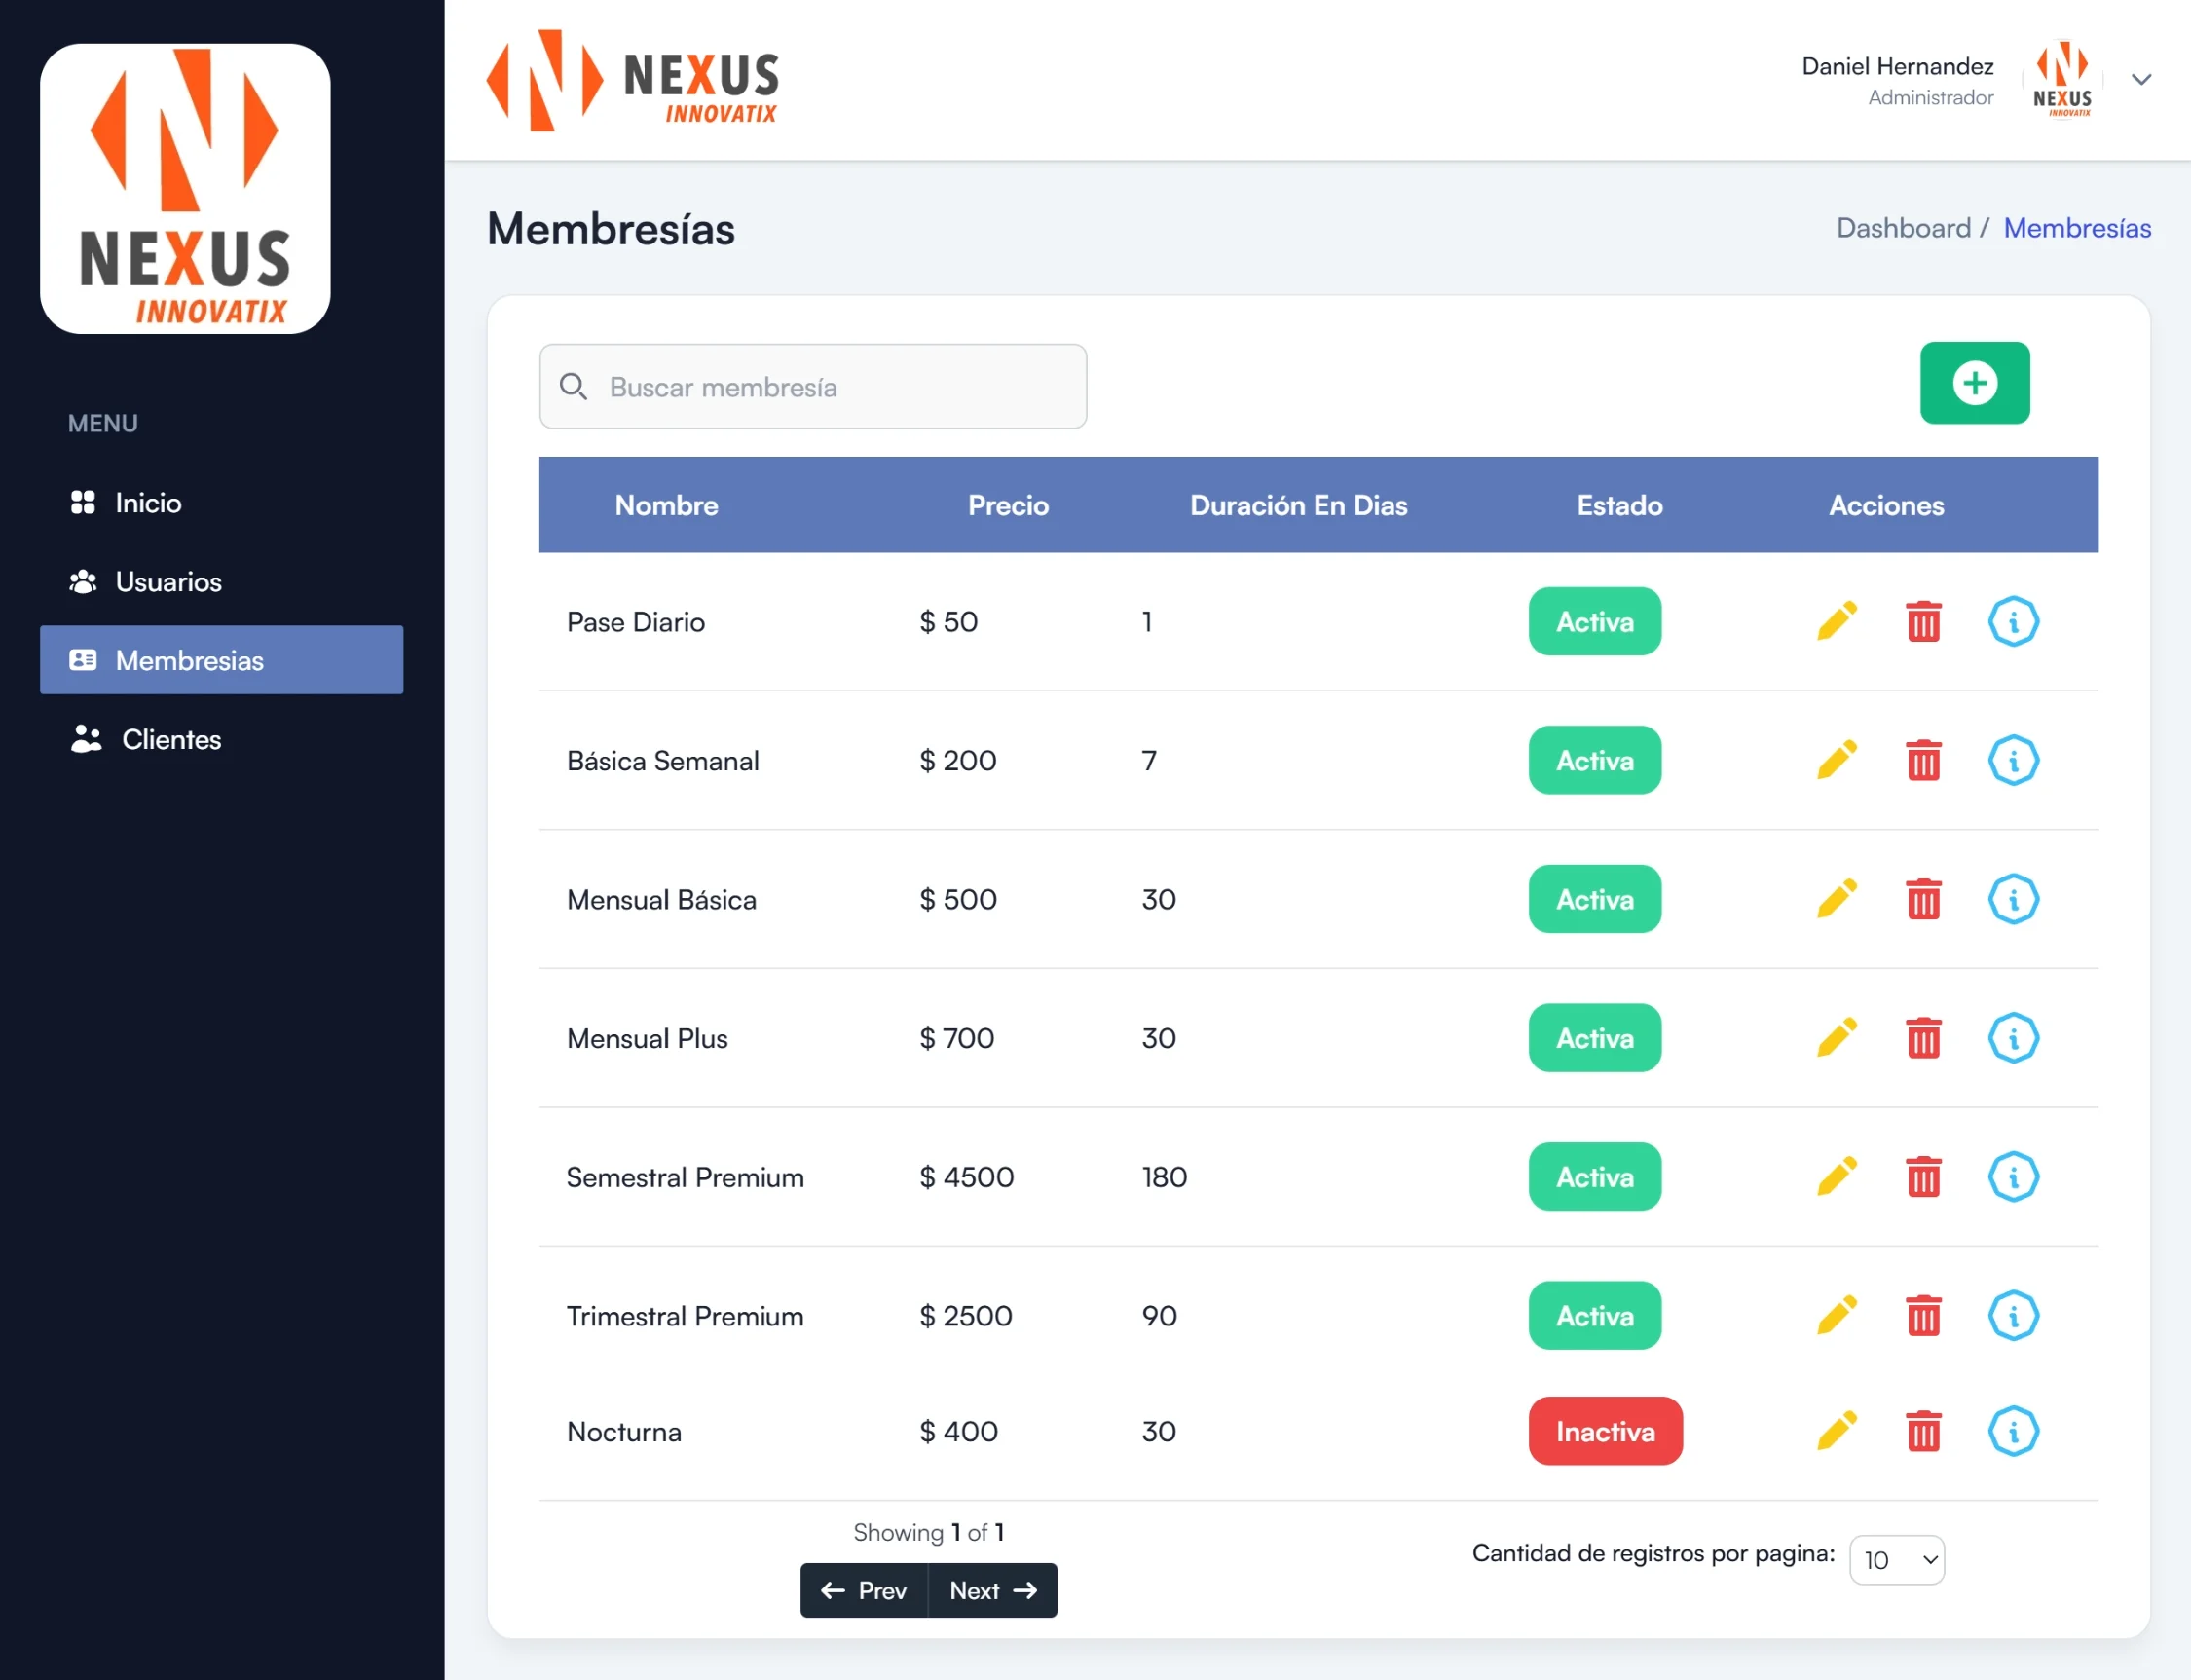This screenshot has height=1680, width=2191.
Task: Click Activa status badge for Mensual Plus
Action: pyautogui.click(x=1594, y=1038)
